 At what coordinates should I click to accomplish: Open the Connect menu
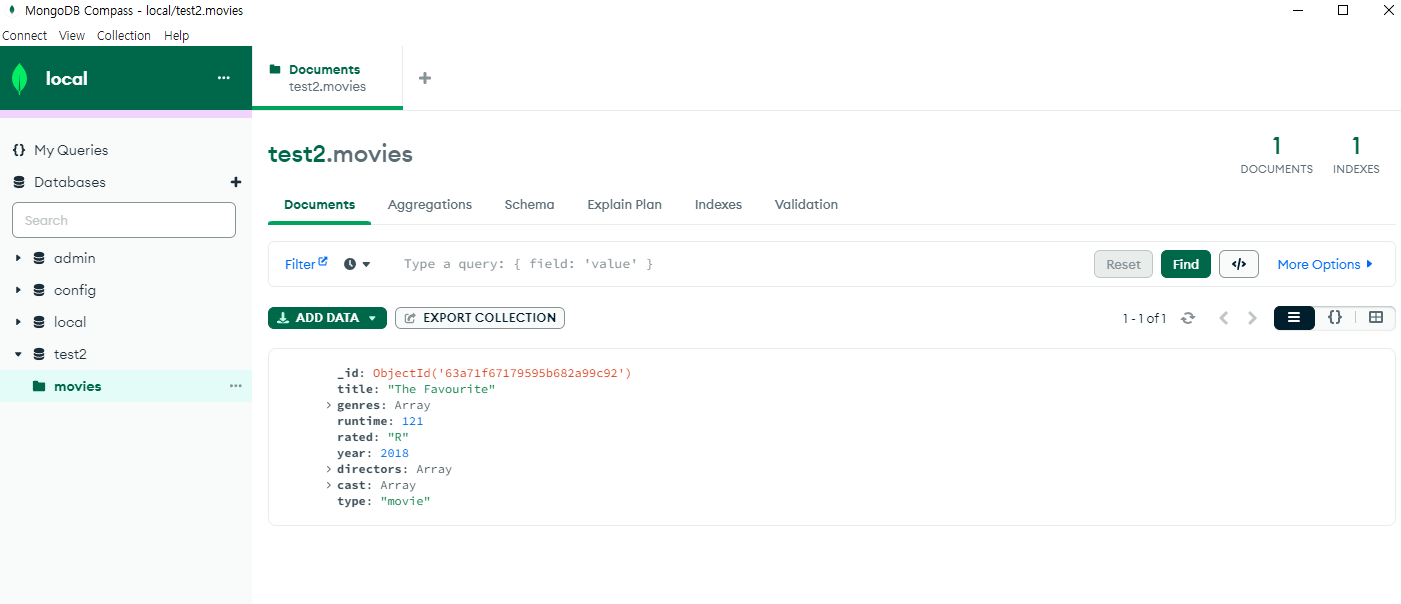pos(24,35)
